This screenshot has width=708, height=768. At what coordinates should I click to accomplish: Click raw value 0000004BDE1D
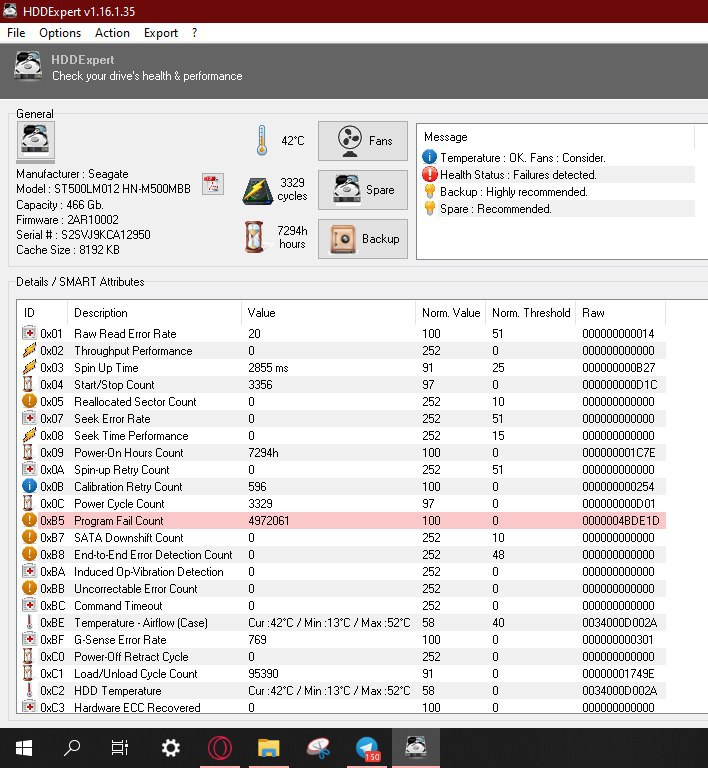[x=620, y=521]
